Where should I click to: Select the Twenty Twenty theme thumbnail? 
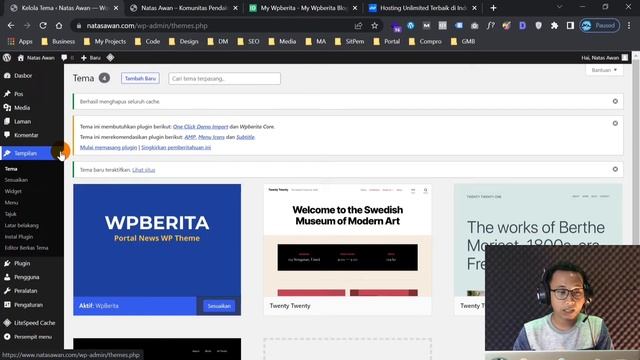[x=347, y=240]
